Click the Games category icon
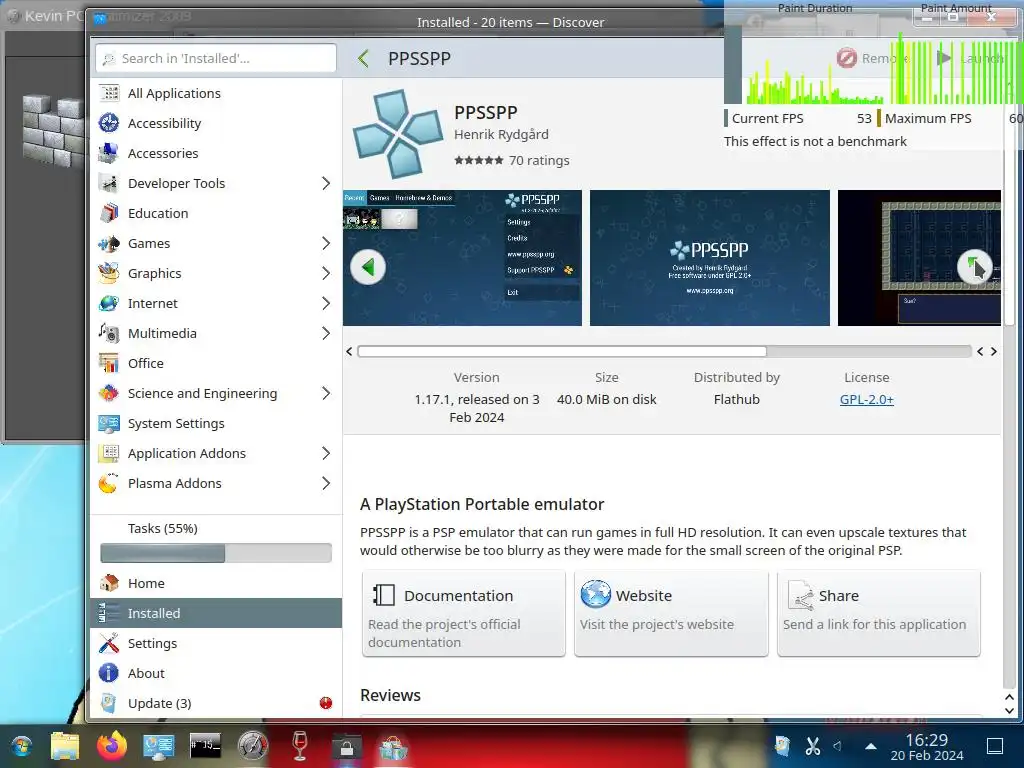This screenshot has height=768, width=1024. tap(109, 244)
